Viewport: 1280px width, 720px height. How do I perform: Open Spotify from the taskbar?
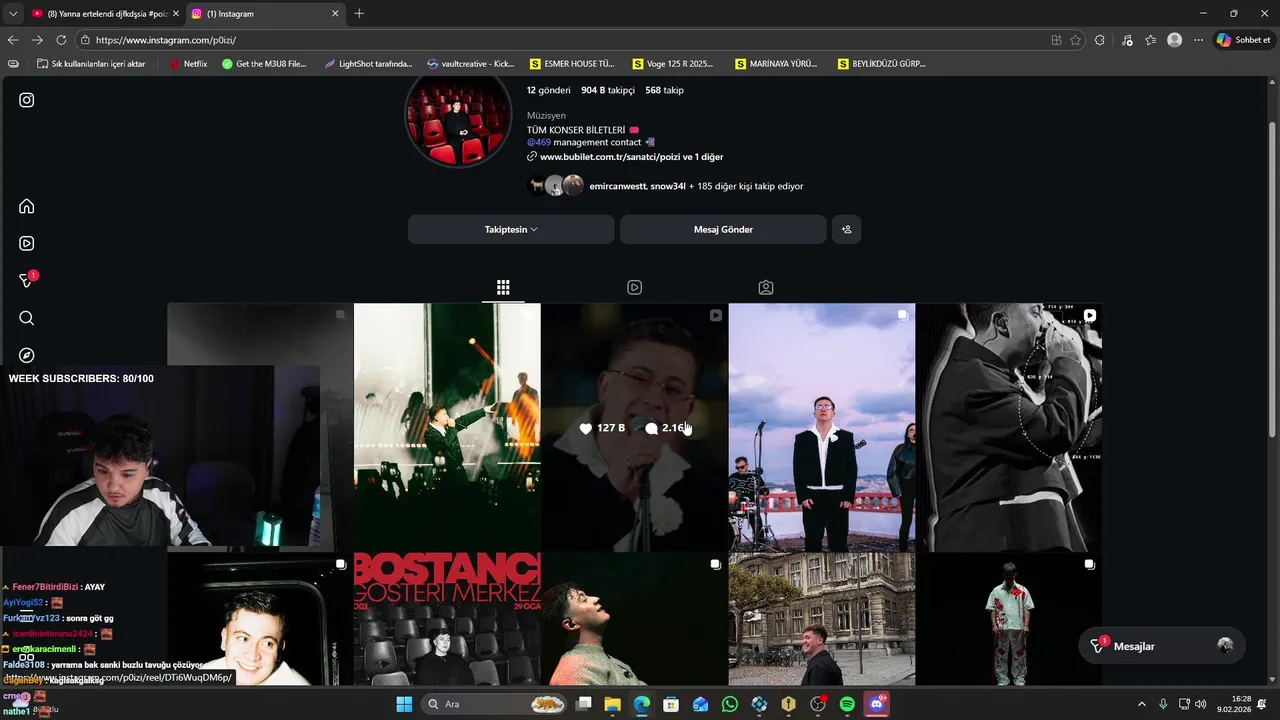pyautogui.click(x=847, y=704)
